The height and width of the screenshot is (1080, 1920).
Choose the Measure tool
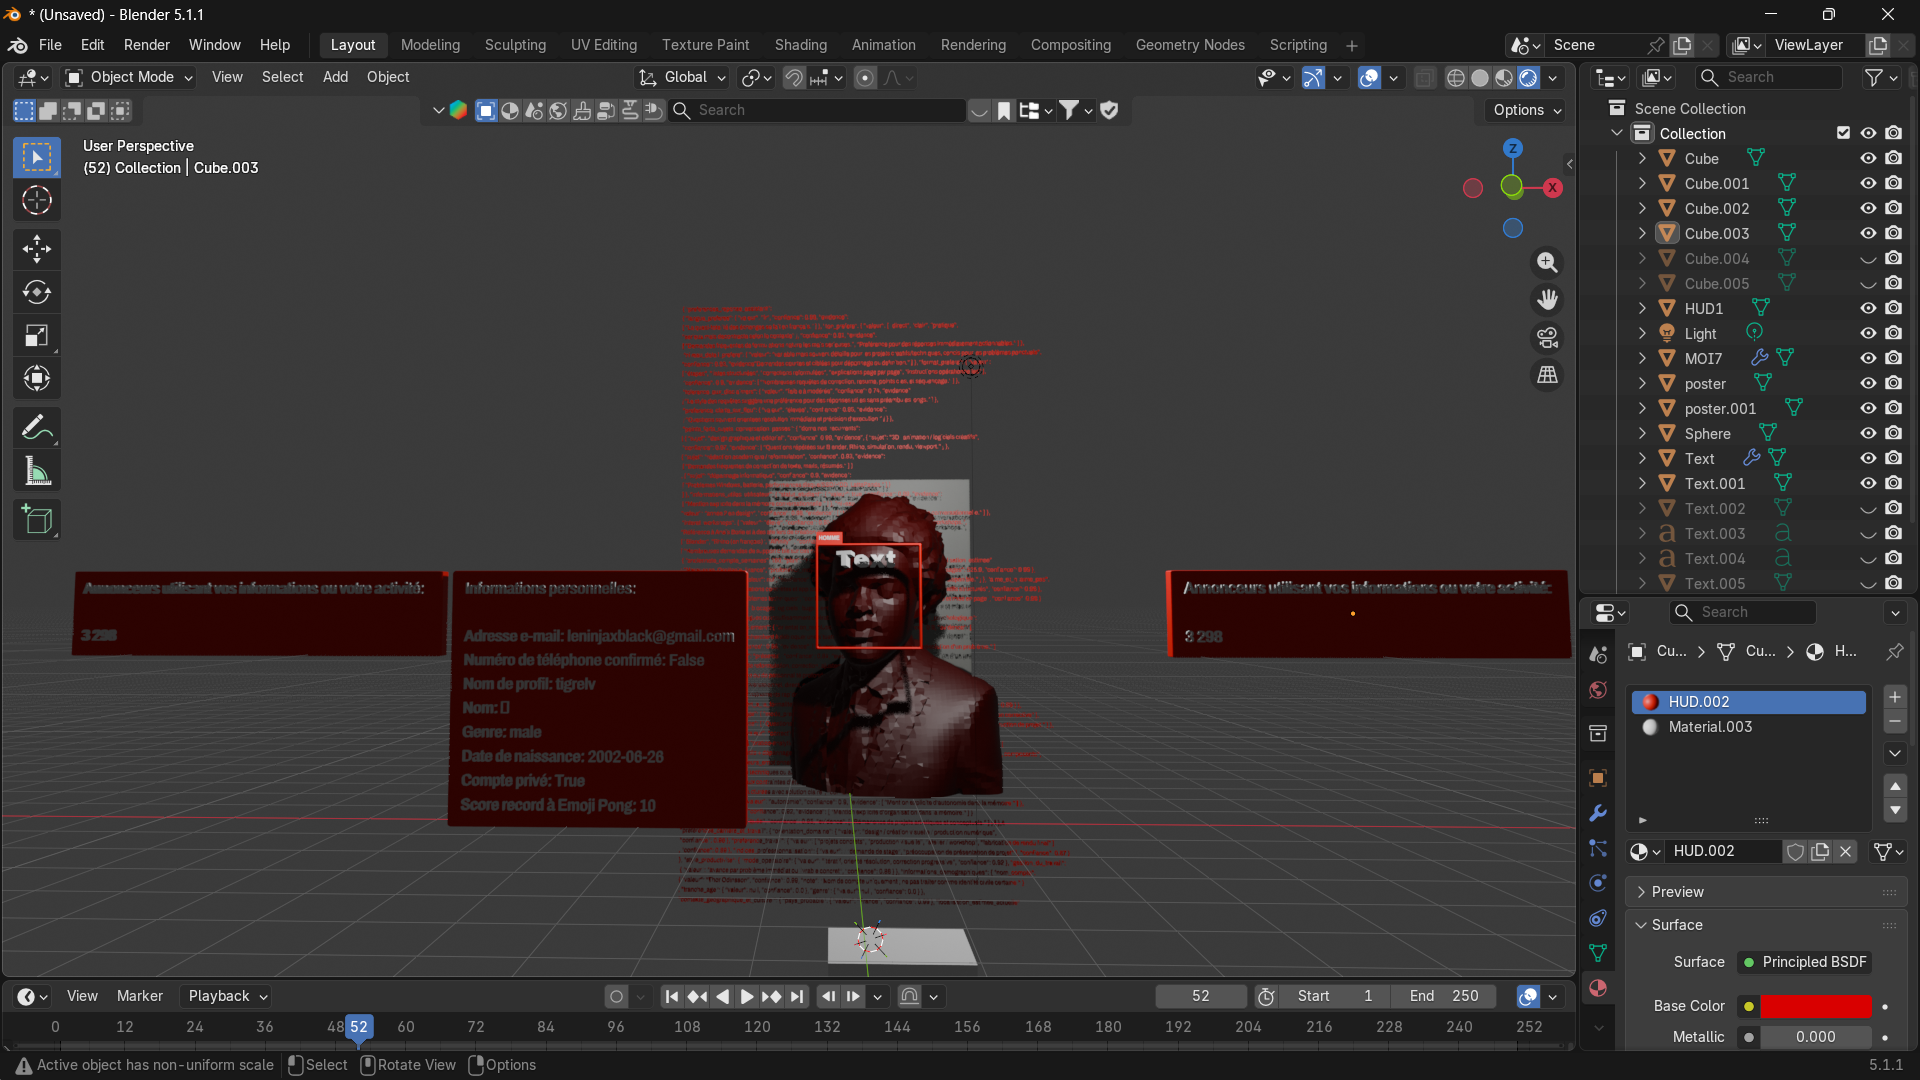tap(37, 472)
